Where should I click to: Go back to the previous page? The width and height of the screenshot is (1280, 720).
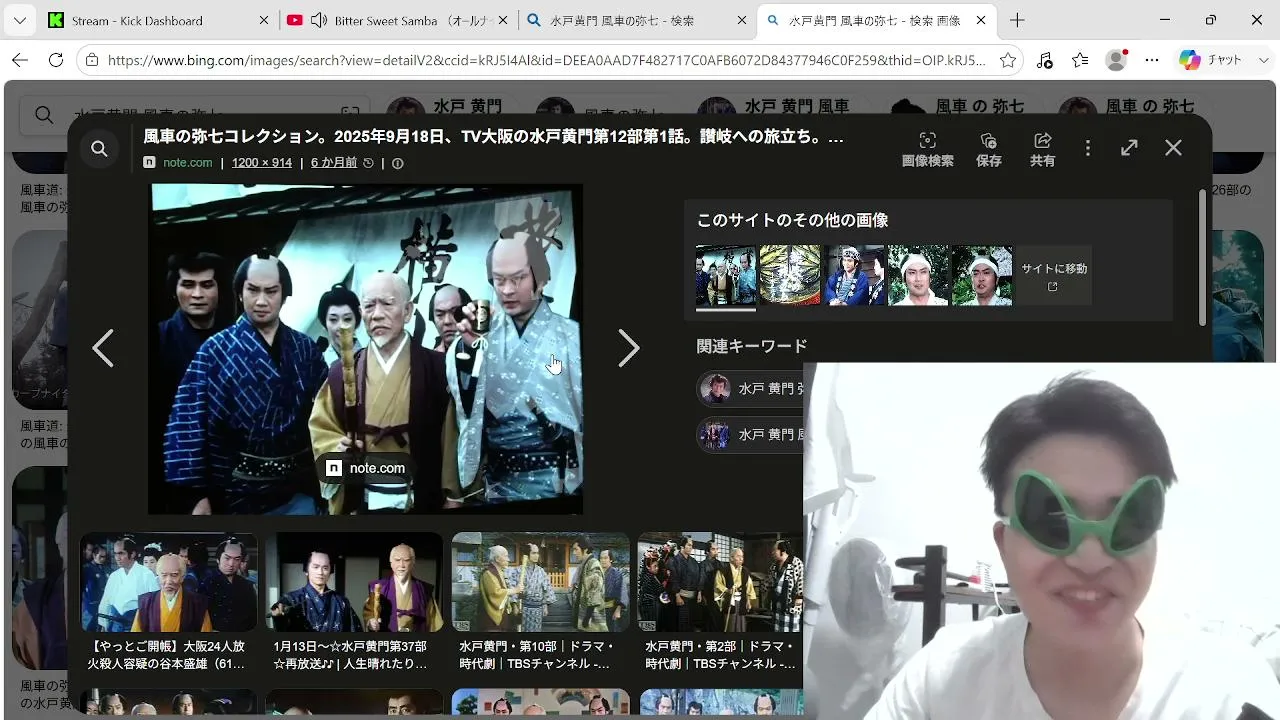point(20,60)
